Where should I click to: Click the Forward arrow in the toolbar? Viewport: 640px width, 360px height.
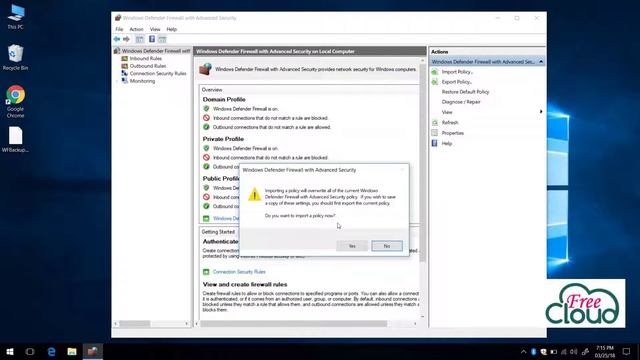pyautogui.click(x=127, y=39)
